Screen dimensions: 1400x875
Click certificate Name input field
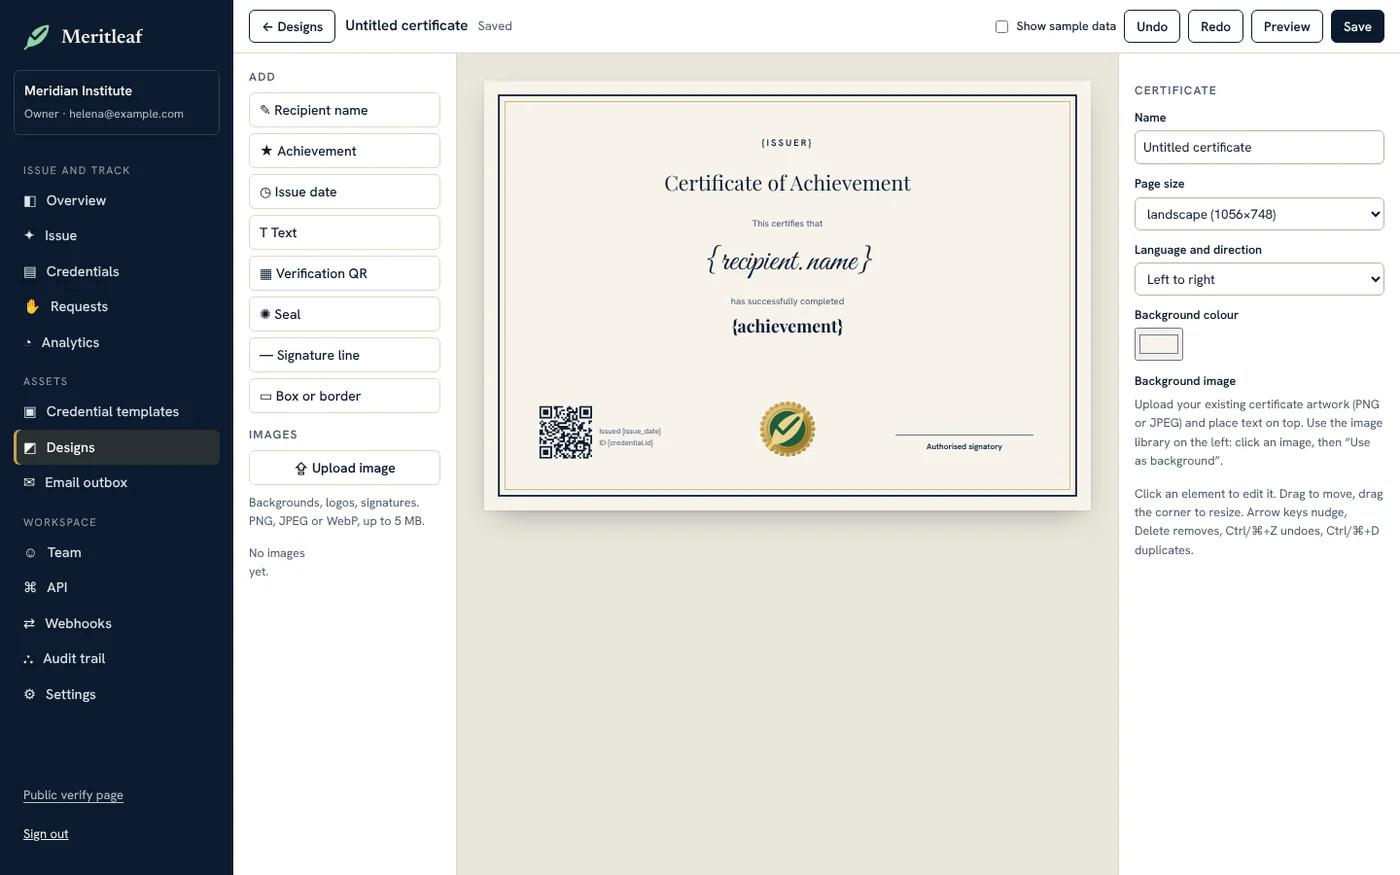(1259, 147)
